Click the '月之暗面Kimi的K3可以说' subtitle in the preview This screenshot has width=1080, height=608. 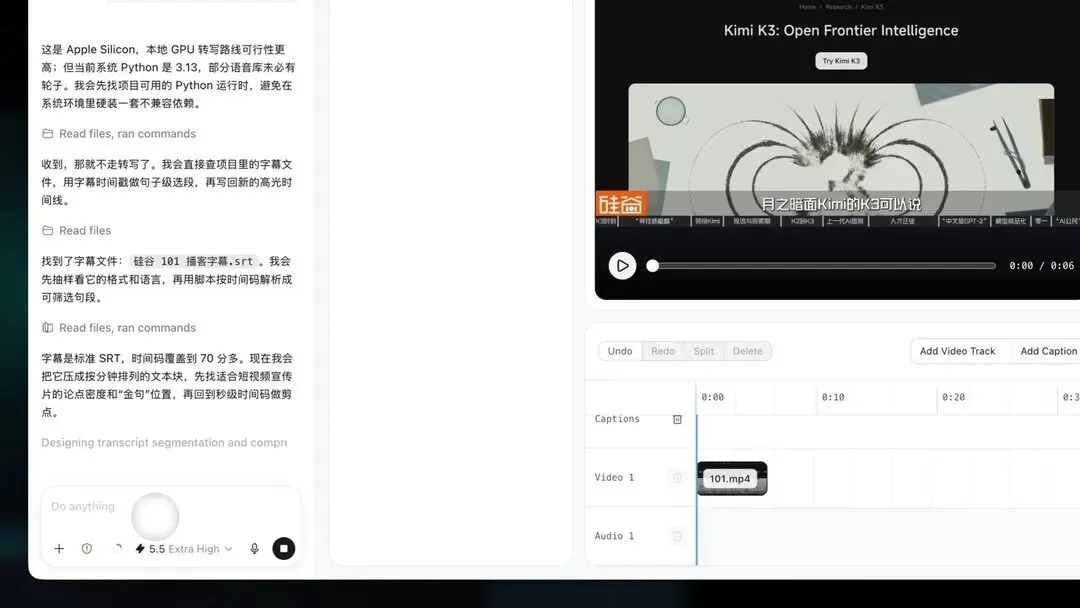click(x=841, y=204)
